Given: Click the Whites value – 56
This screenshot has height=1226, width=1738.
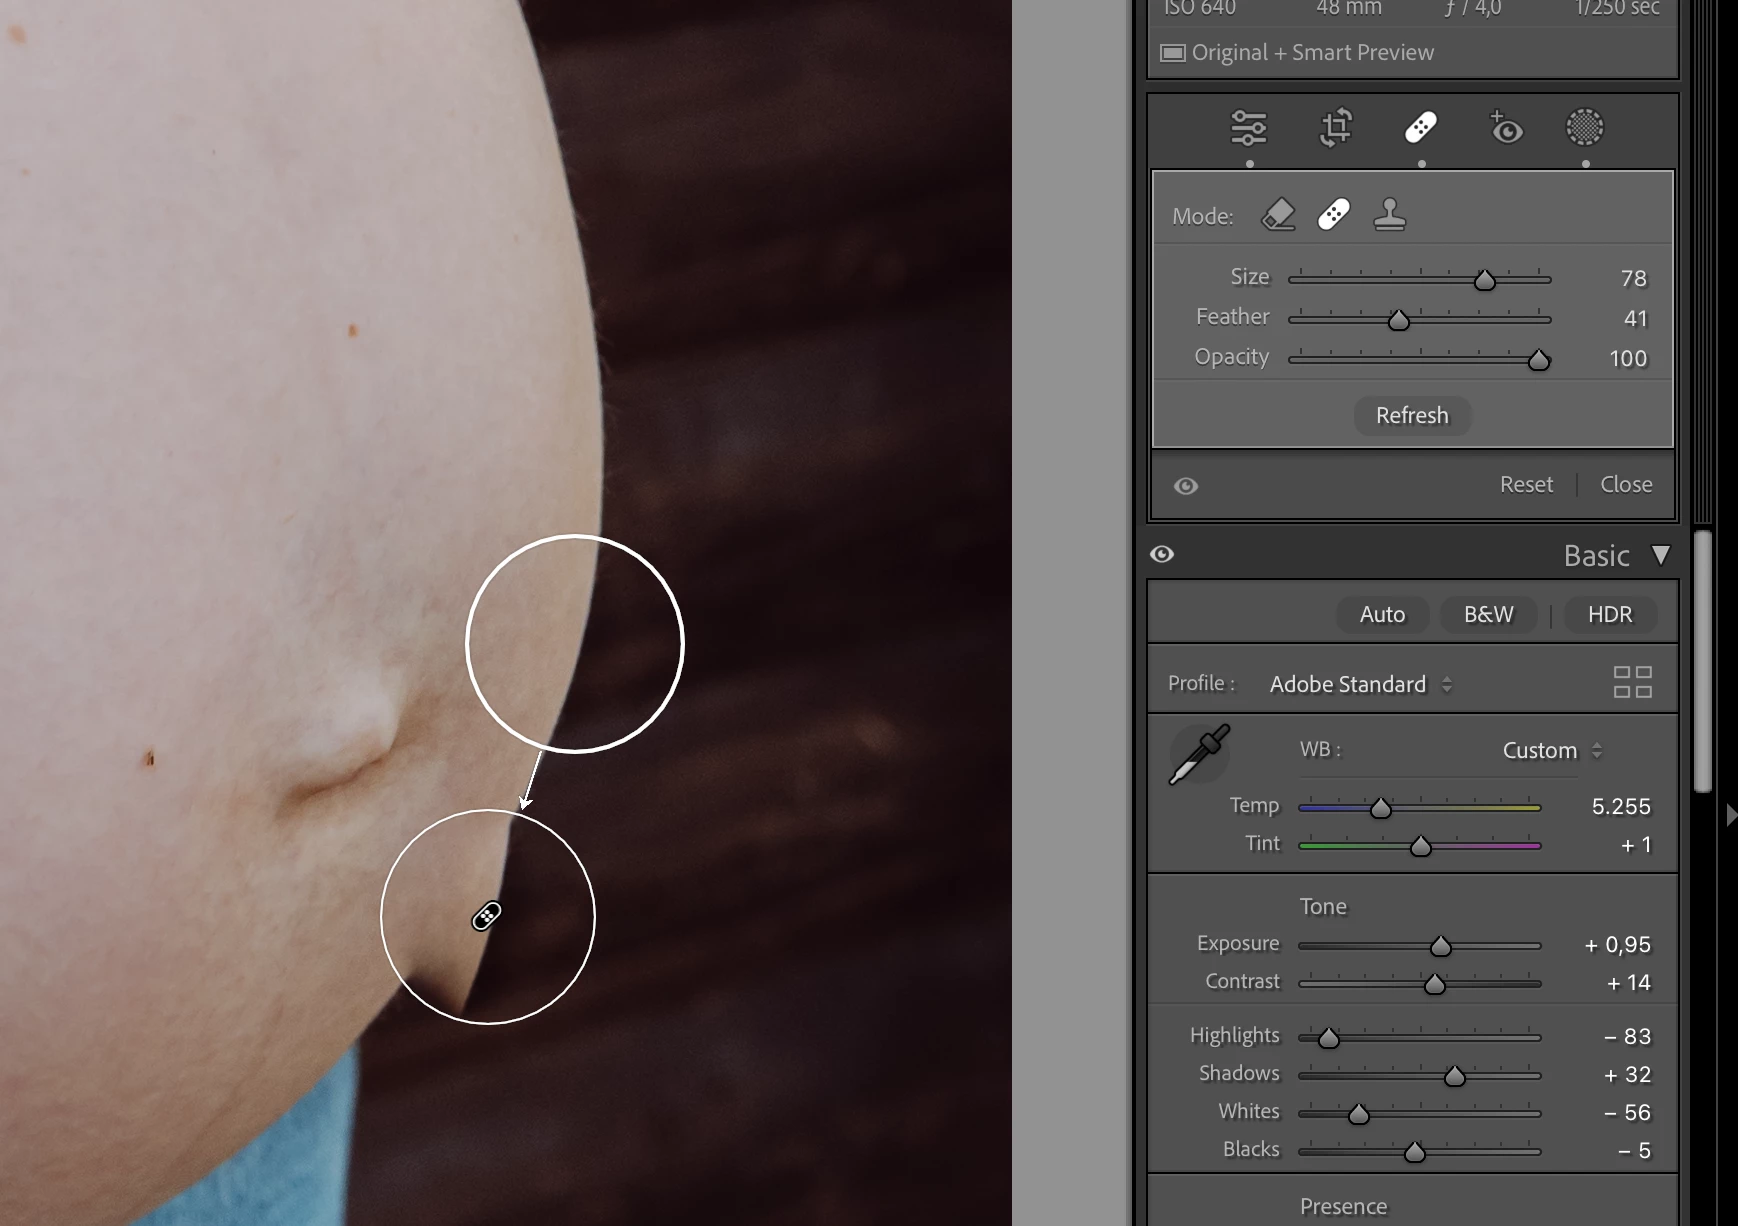Looking at the screenshot, I should tap(1627, 1113).
